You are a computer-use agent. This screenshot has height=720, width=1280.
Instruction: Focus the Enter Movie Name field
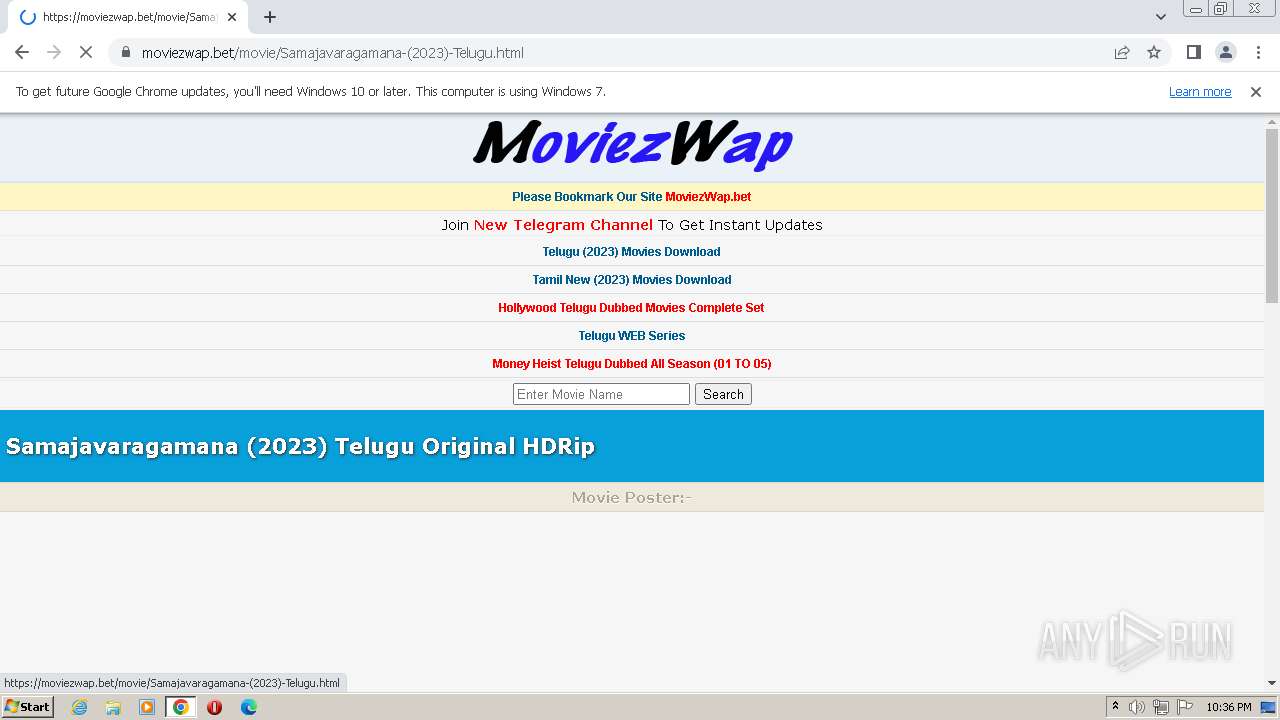601,394
